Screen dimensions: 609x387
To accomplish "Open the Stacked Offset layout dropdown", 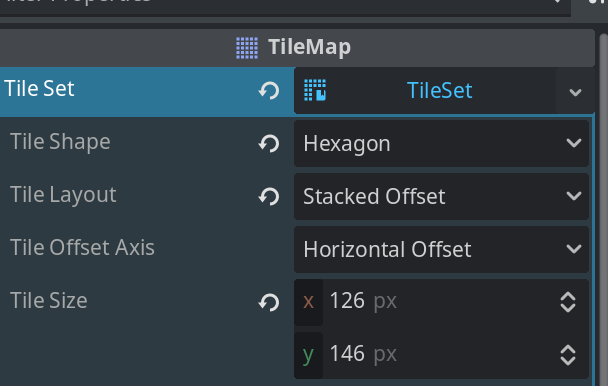I will [442, 196].
